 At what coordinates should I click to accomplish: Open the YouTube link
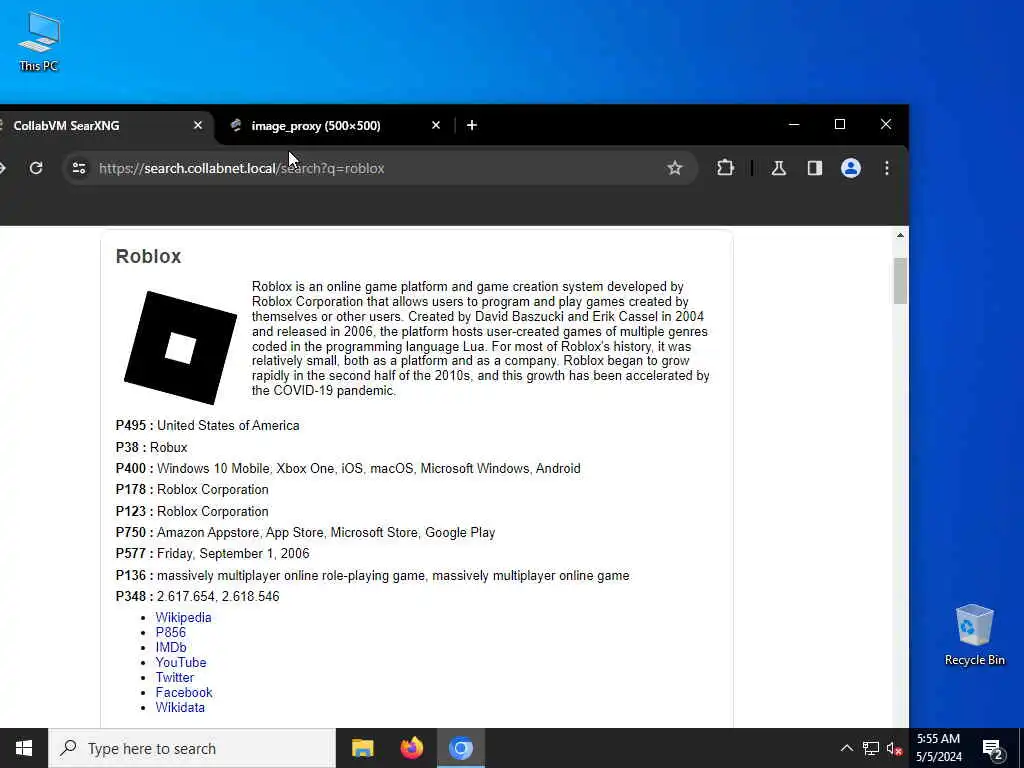pos(181,662)
